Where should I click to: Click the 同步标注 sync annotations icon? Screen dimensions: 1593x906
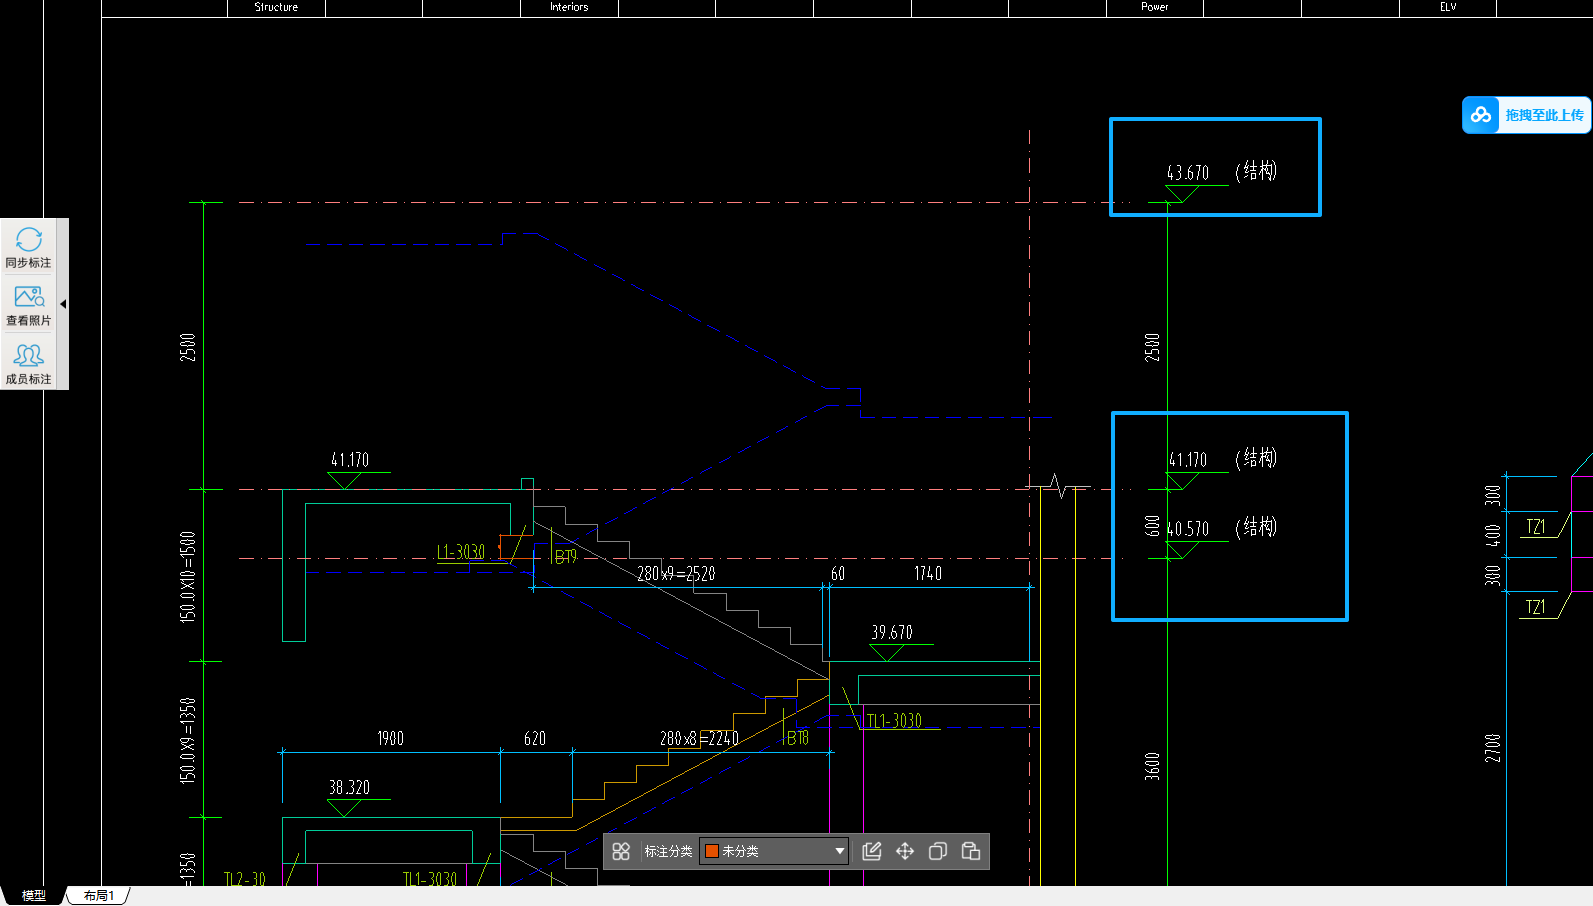coord(28,247)
